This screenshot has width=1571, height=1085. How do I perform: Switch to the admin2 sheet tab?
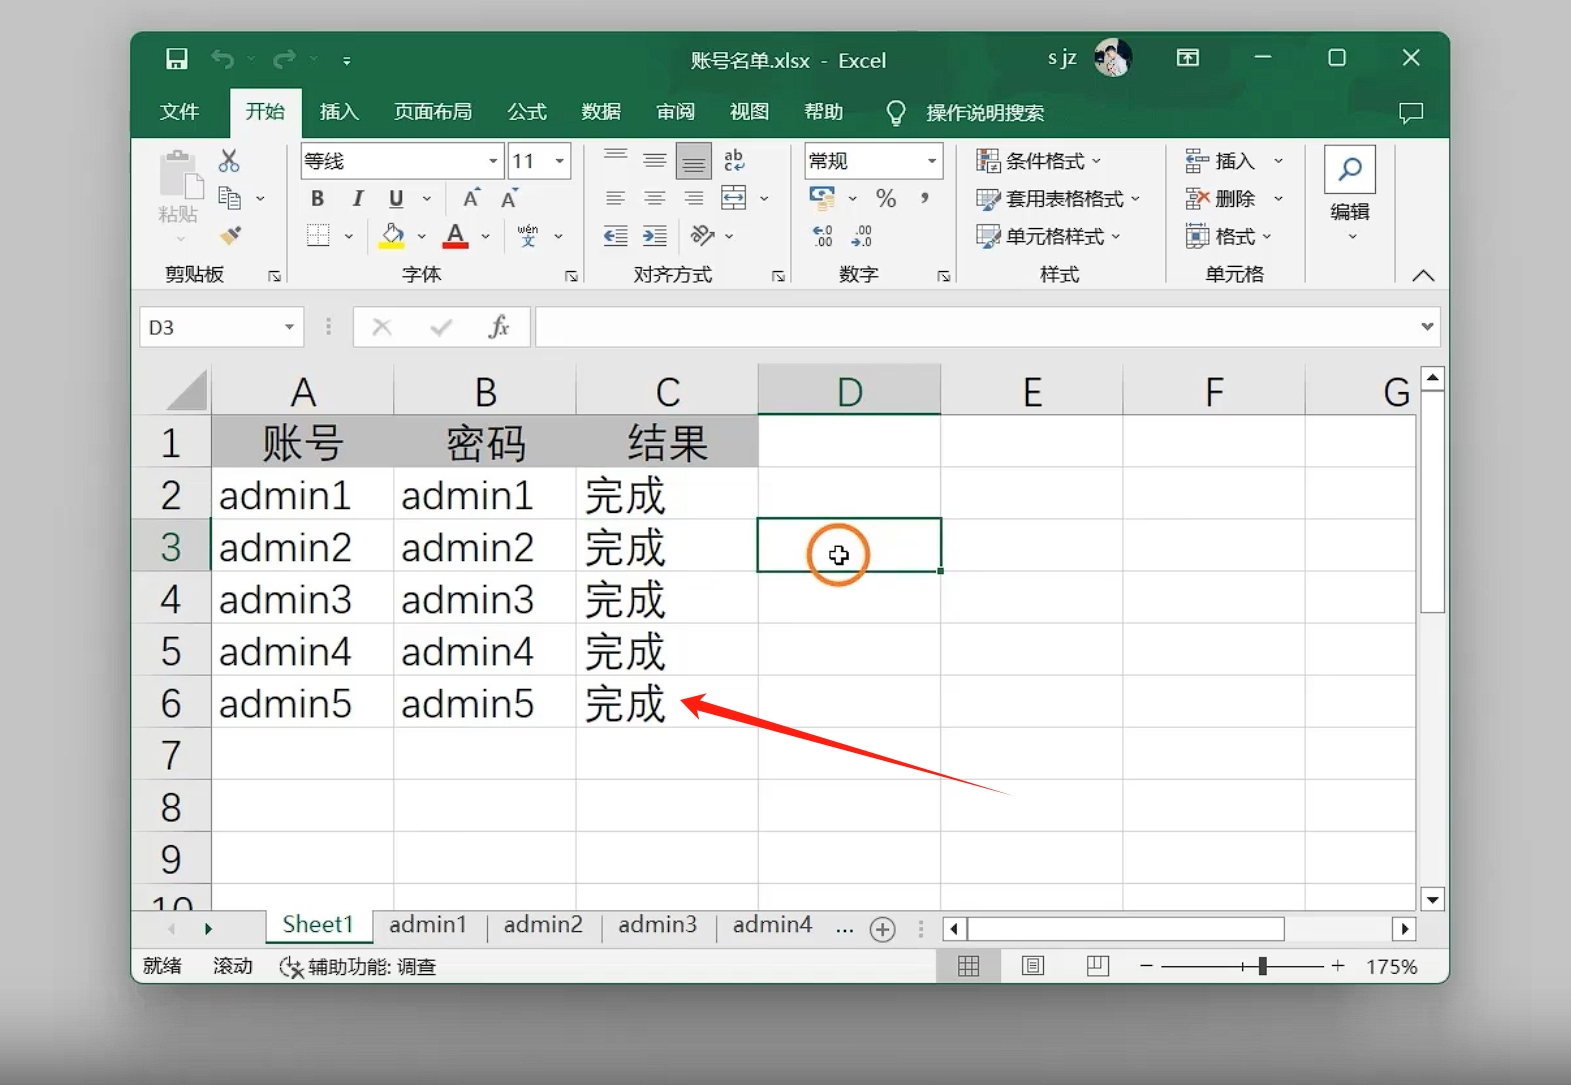click(x=543, y=925)
